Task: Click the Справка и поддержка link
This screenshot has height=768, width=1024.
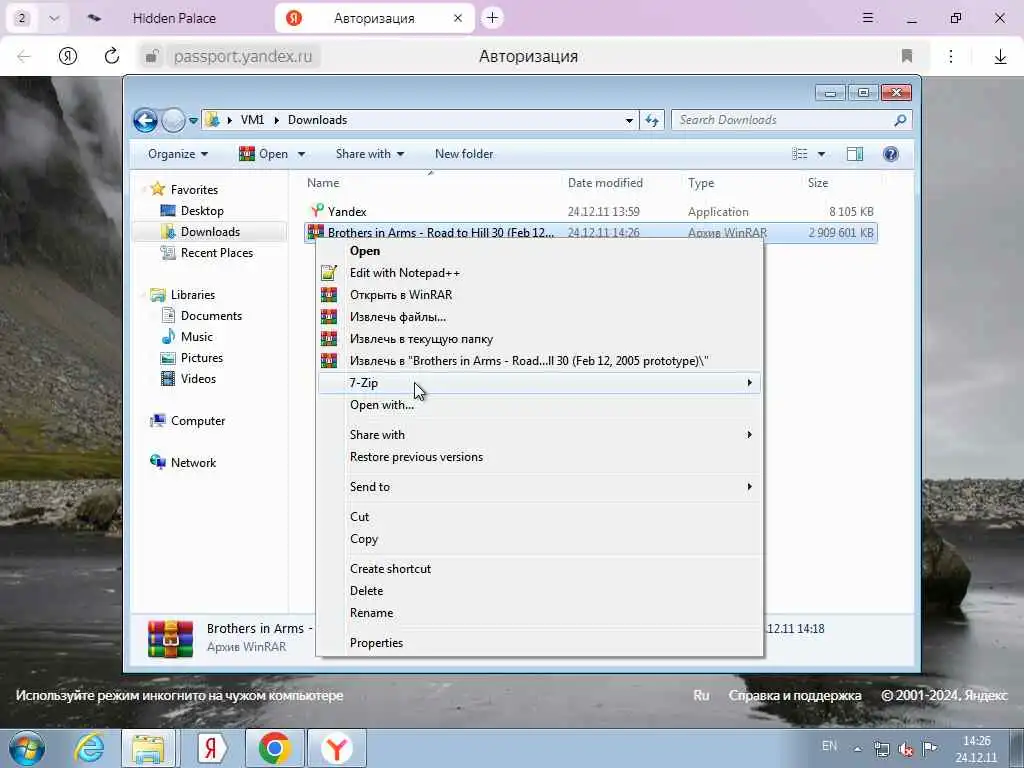Action: click(795, 696)
